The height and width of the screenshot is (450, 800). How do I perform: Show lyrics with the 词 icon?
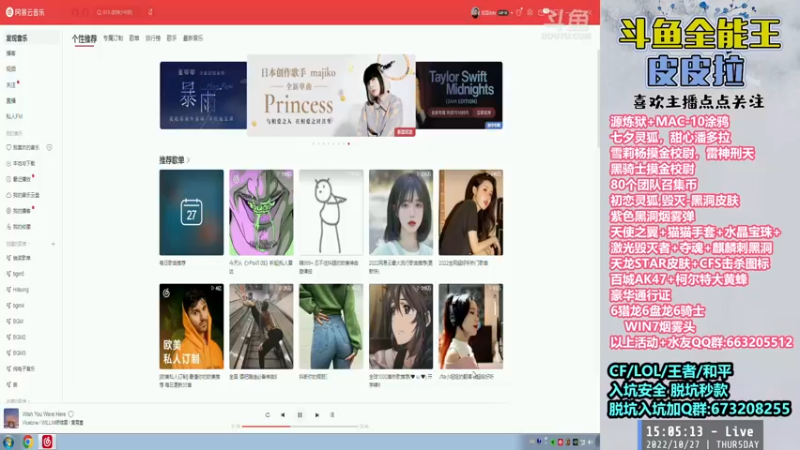coord(332,415)
